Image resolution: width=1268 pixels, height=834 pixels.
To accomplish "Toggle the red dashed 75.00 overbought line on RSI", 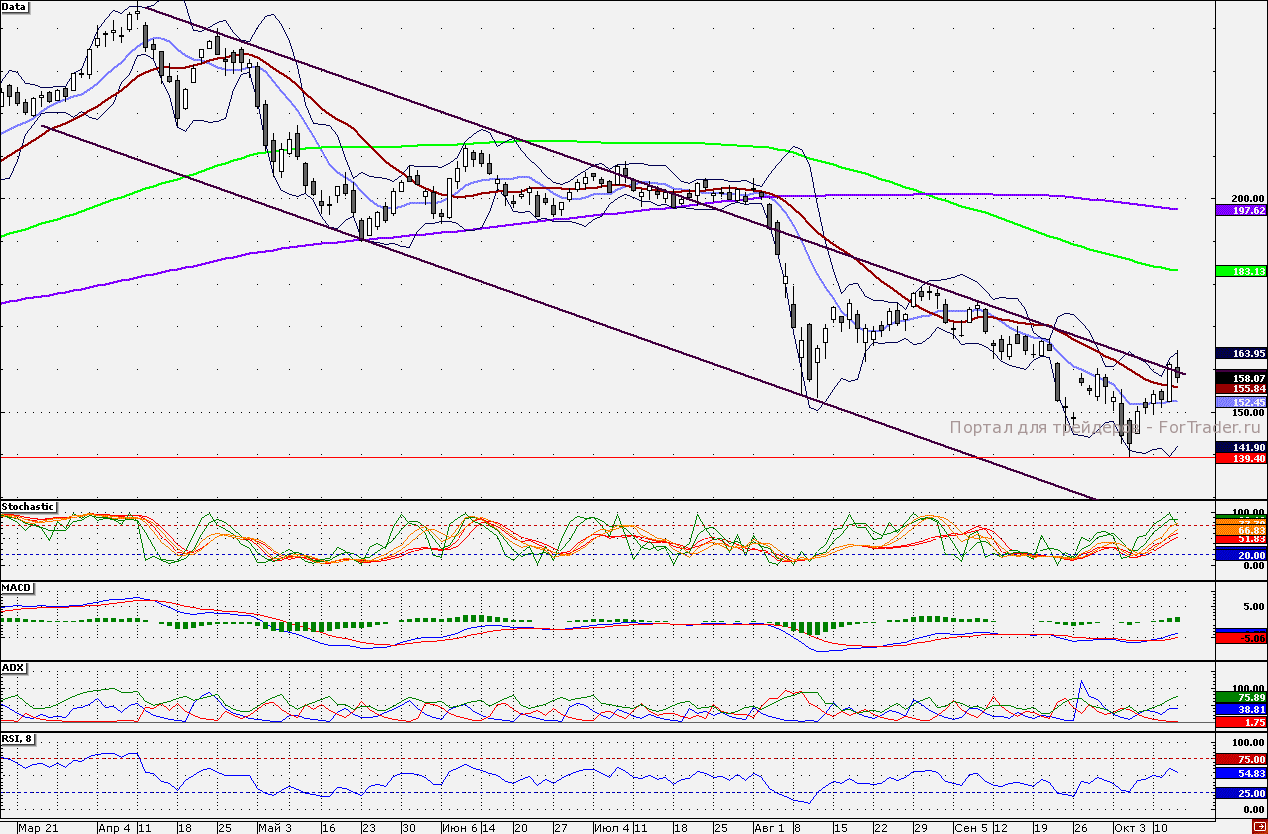I will (x=1241, y=760).
